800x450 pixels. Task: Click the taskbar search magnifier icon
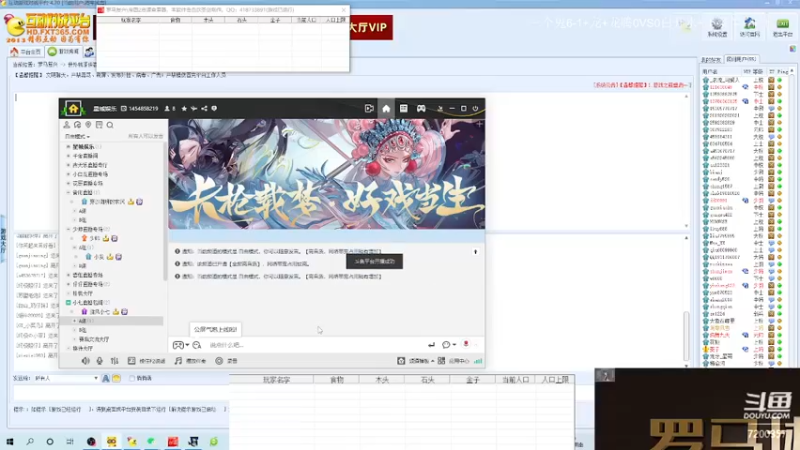[x=30, y=441]
